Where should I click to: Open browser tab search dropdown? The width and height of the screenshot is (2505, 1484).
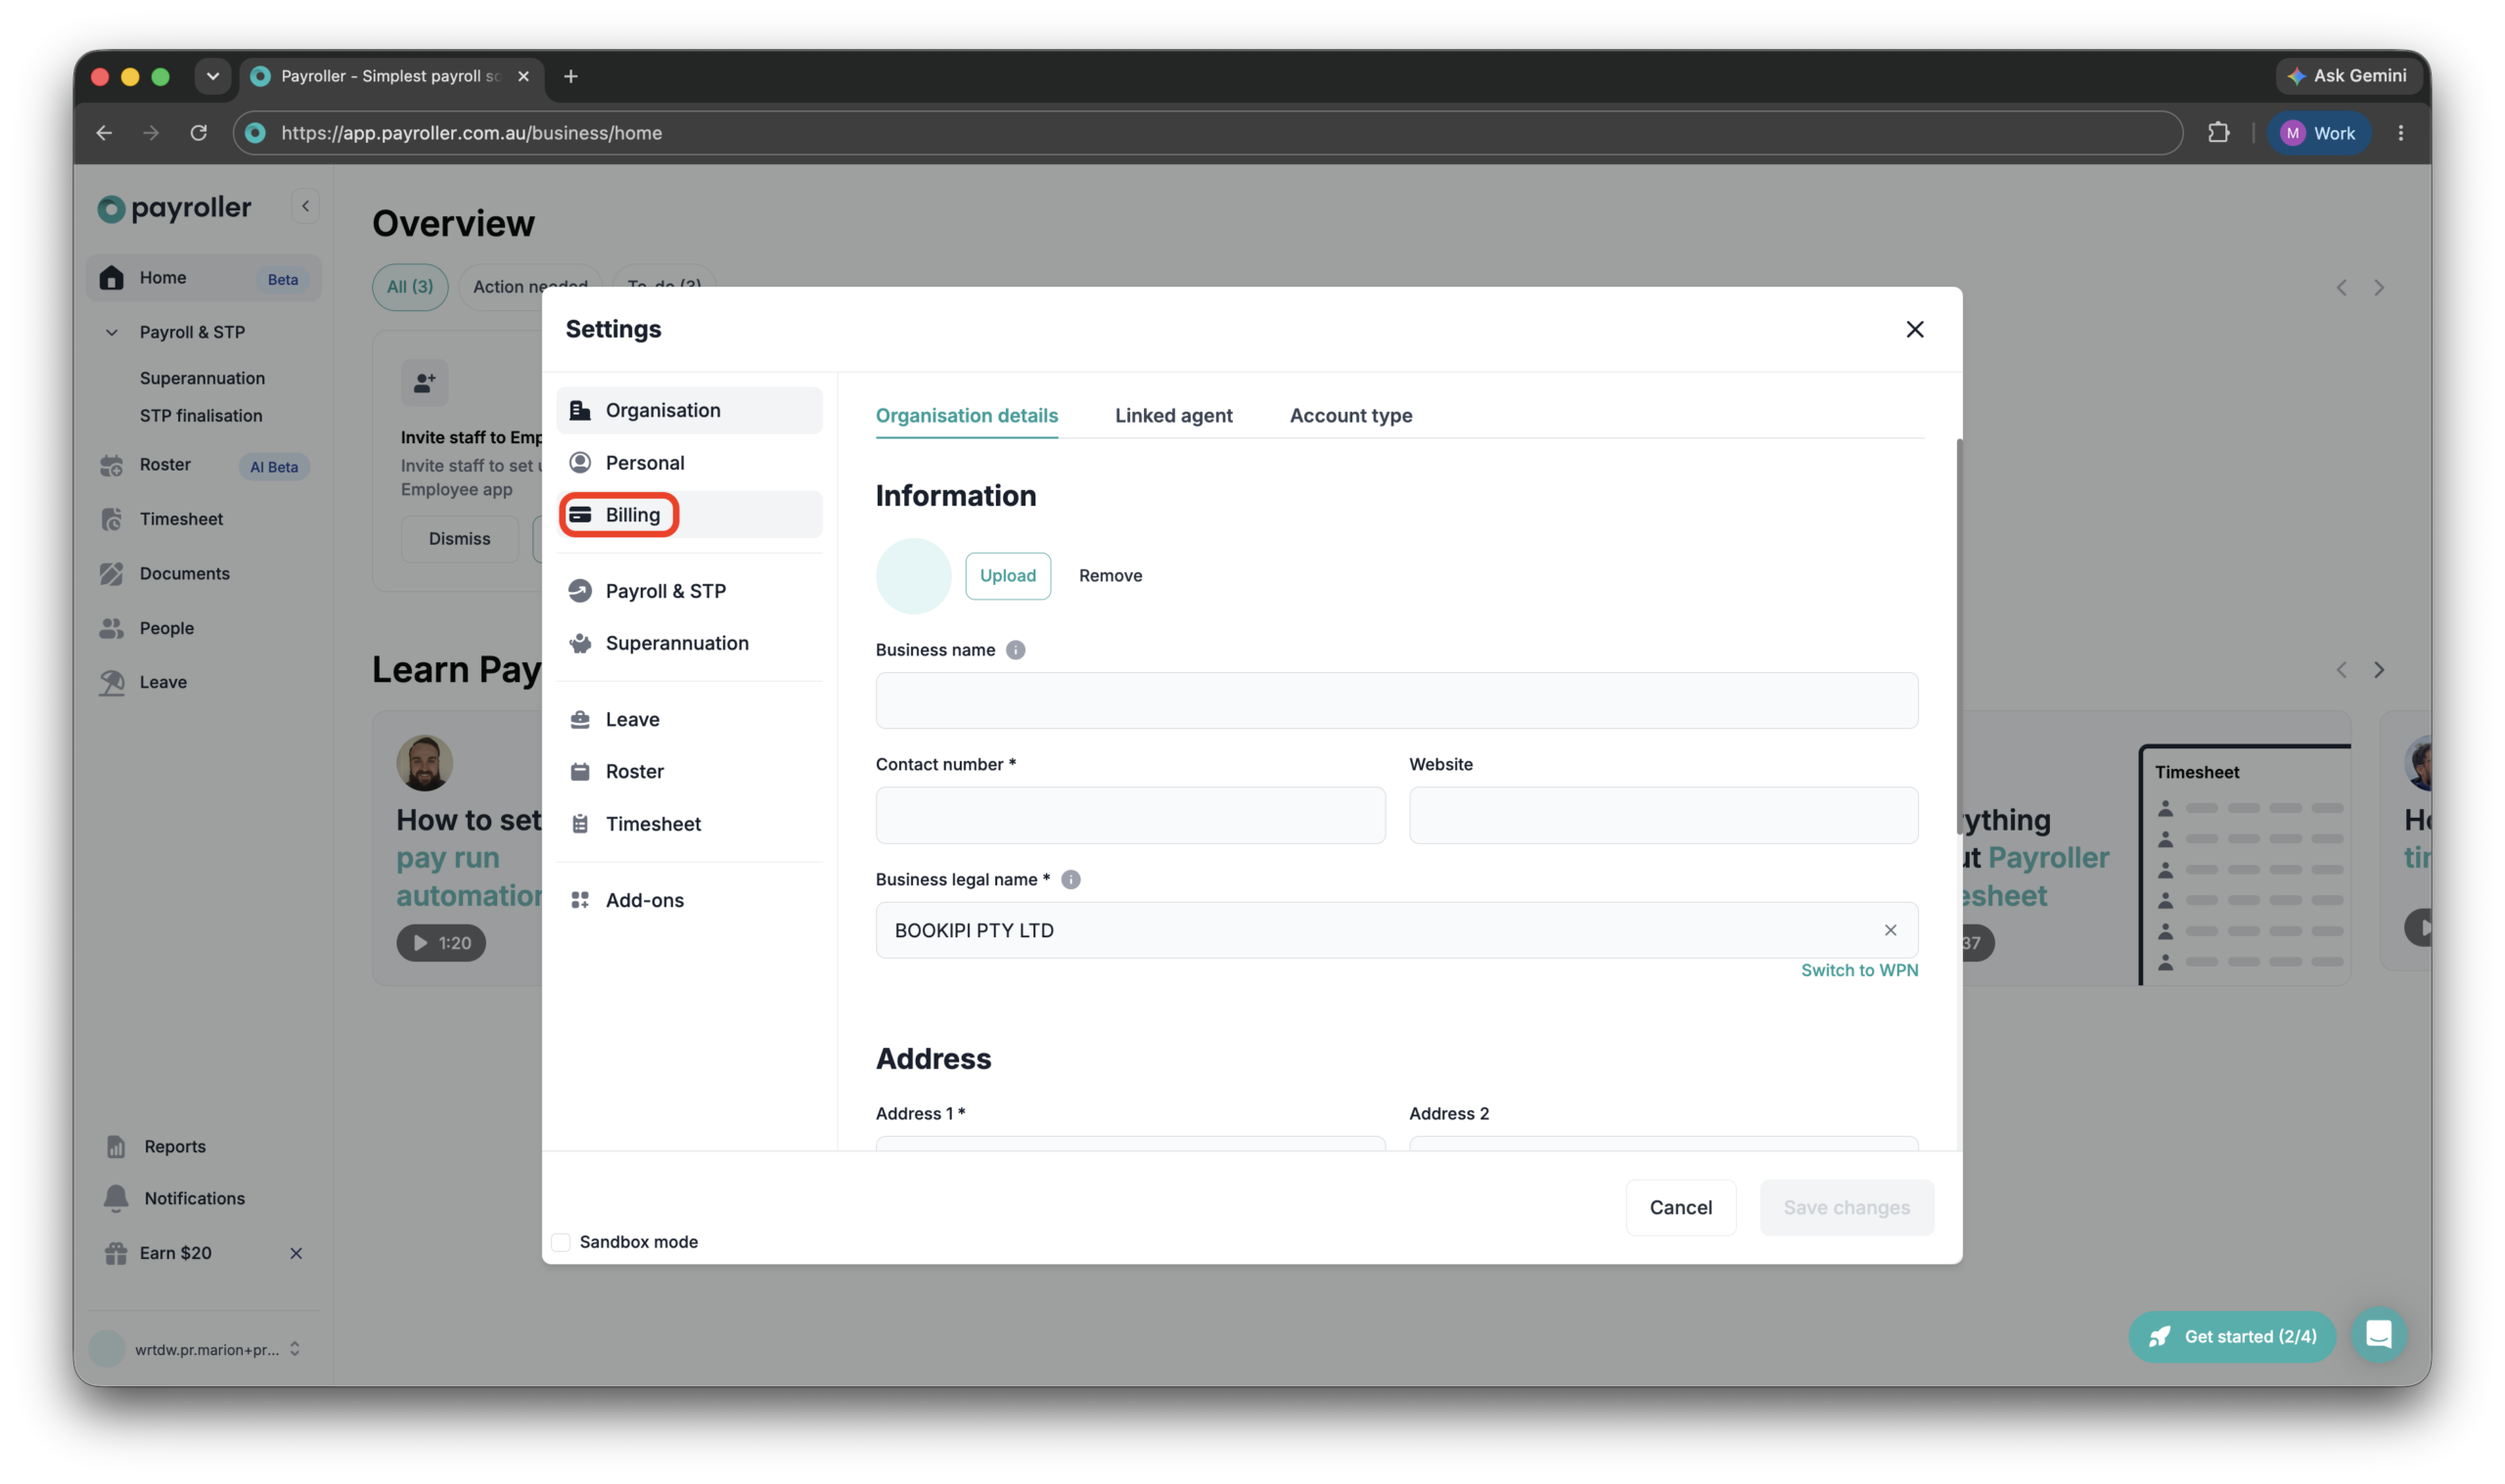coord(213,76)
